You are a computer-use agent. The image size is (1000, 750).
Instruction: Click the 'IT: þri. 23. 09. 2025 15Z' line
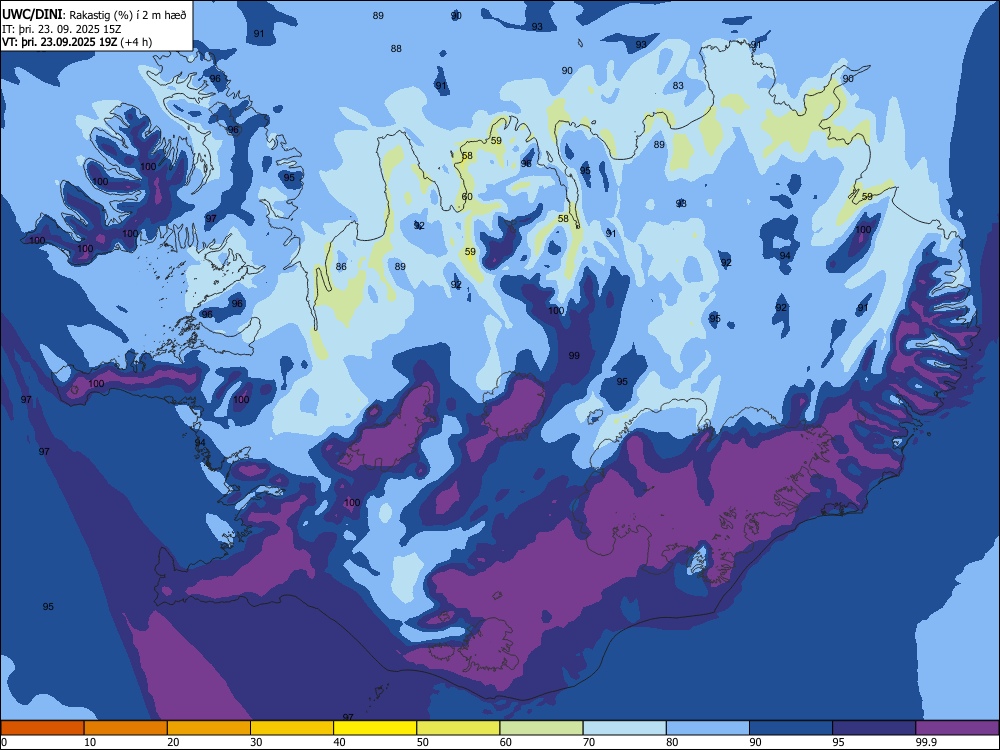[62, 29]
